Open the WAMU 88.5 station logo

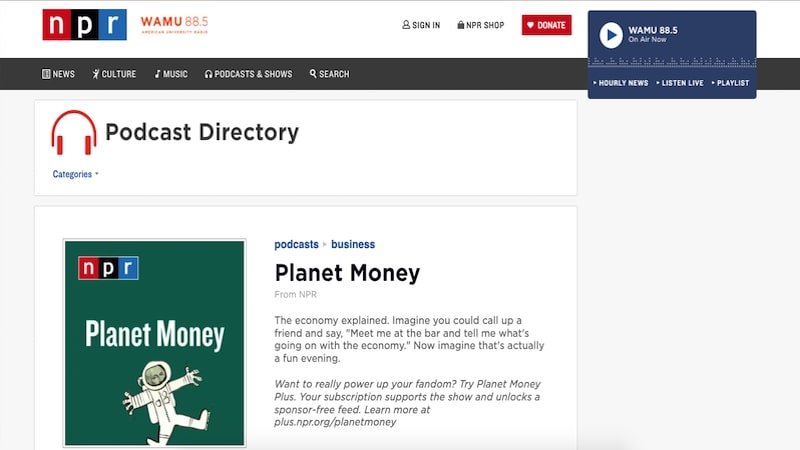pos(174,24)
